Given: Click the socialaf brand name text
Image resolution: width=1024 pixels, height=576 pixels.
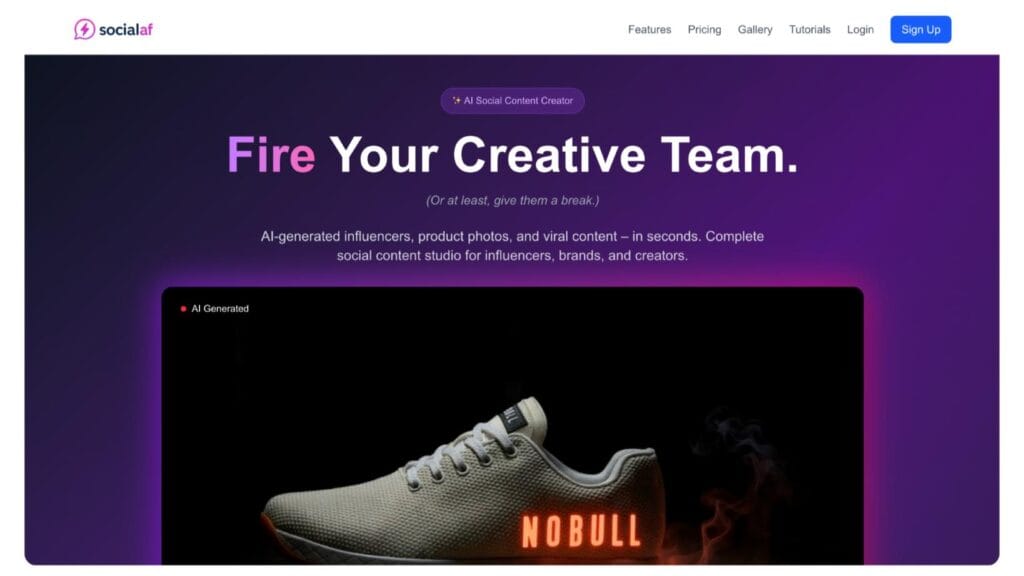Looking at the screenshot, I should pos(125,29).
